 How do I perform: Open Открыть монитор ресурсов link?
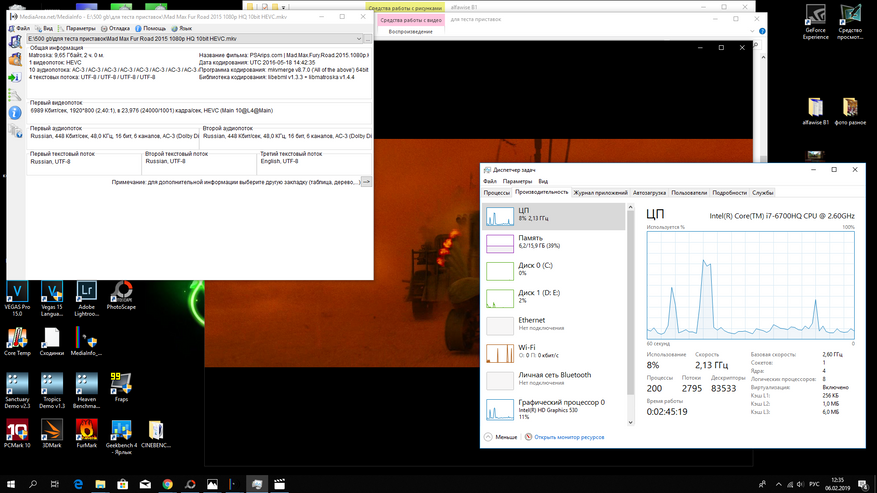click(565, 437)
